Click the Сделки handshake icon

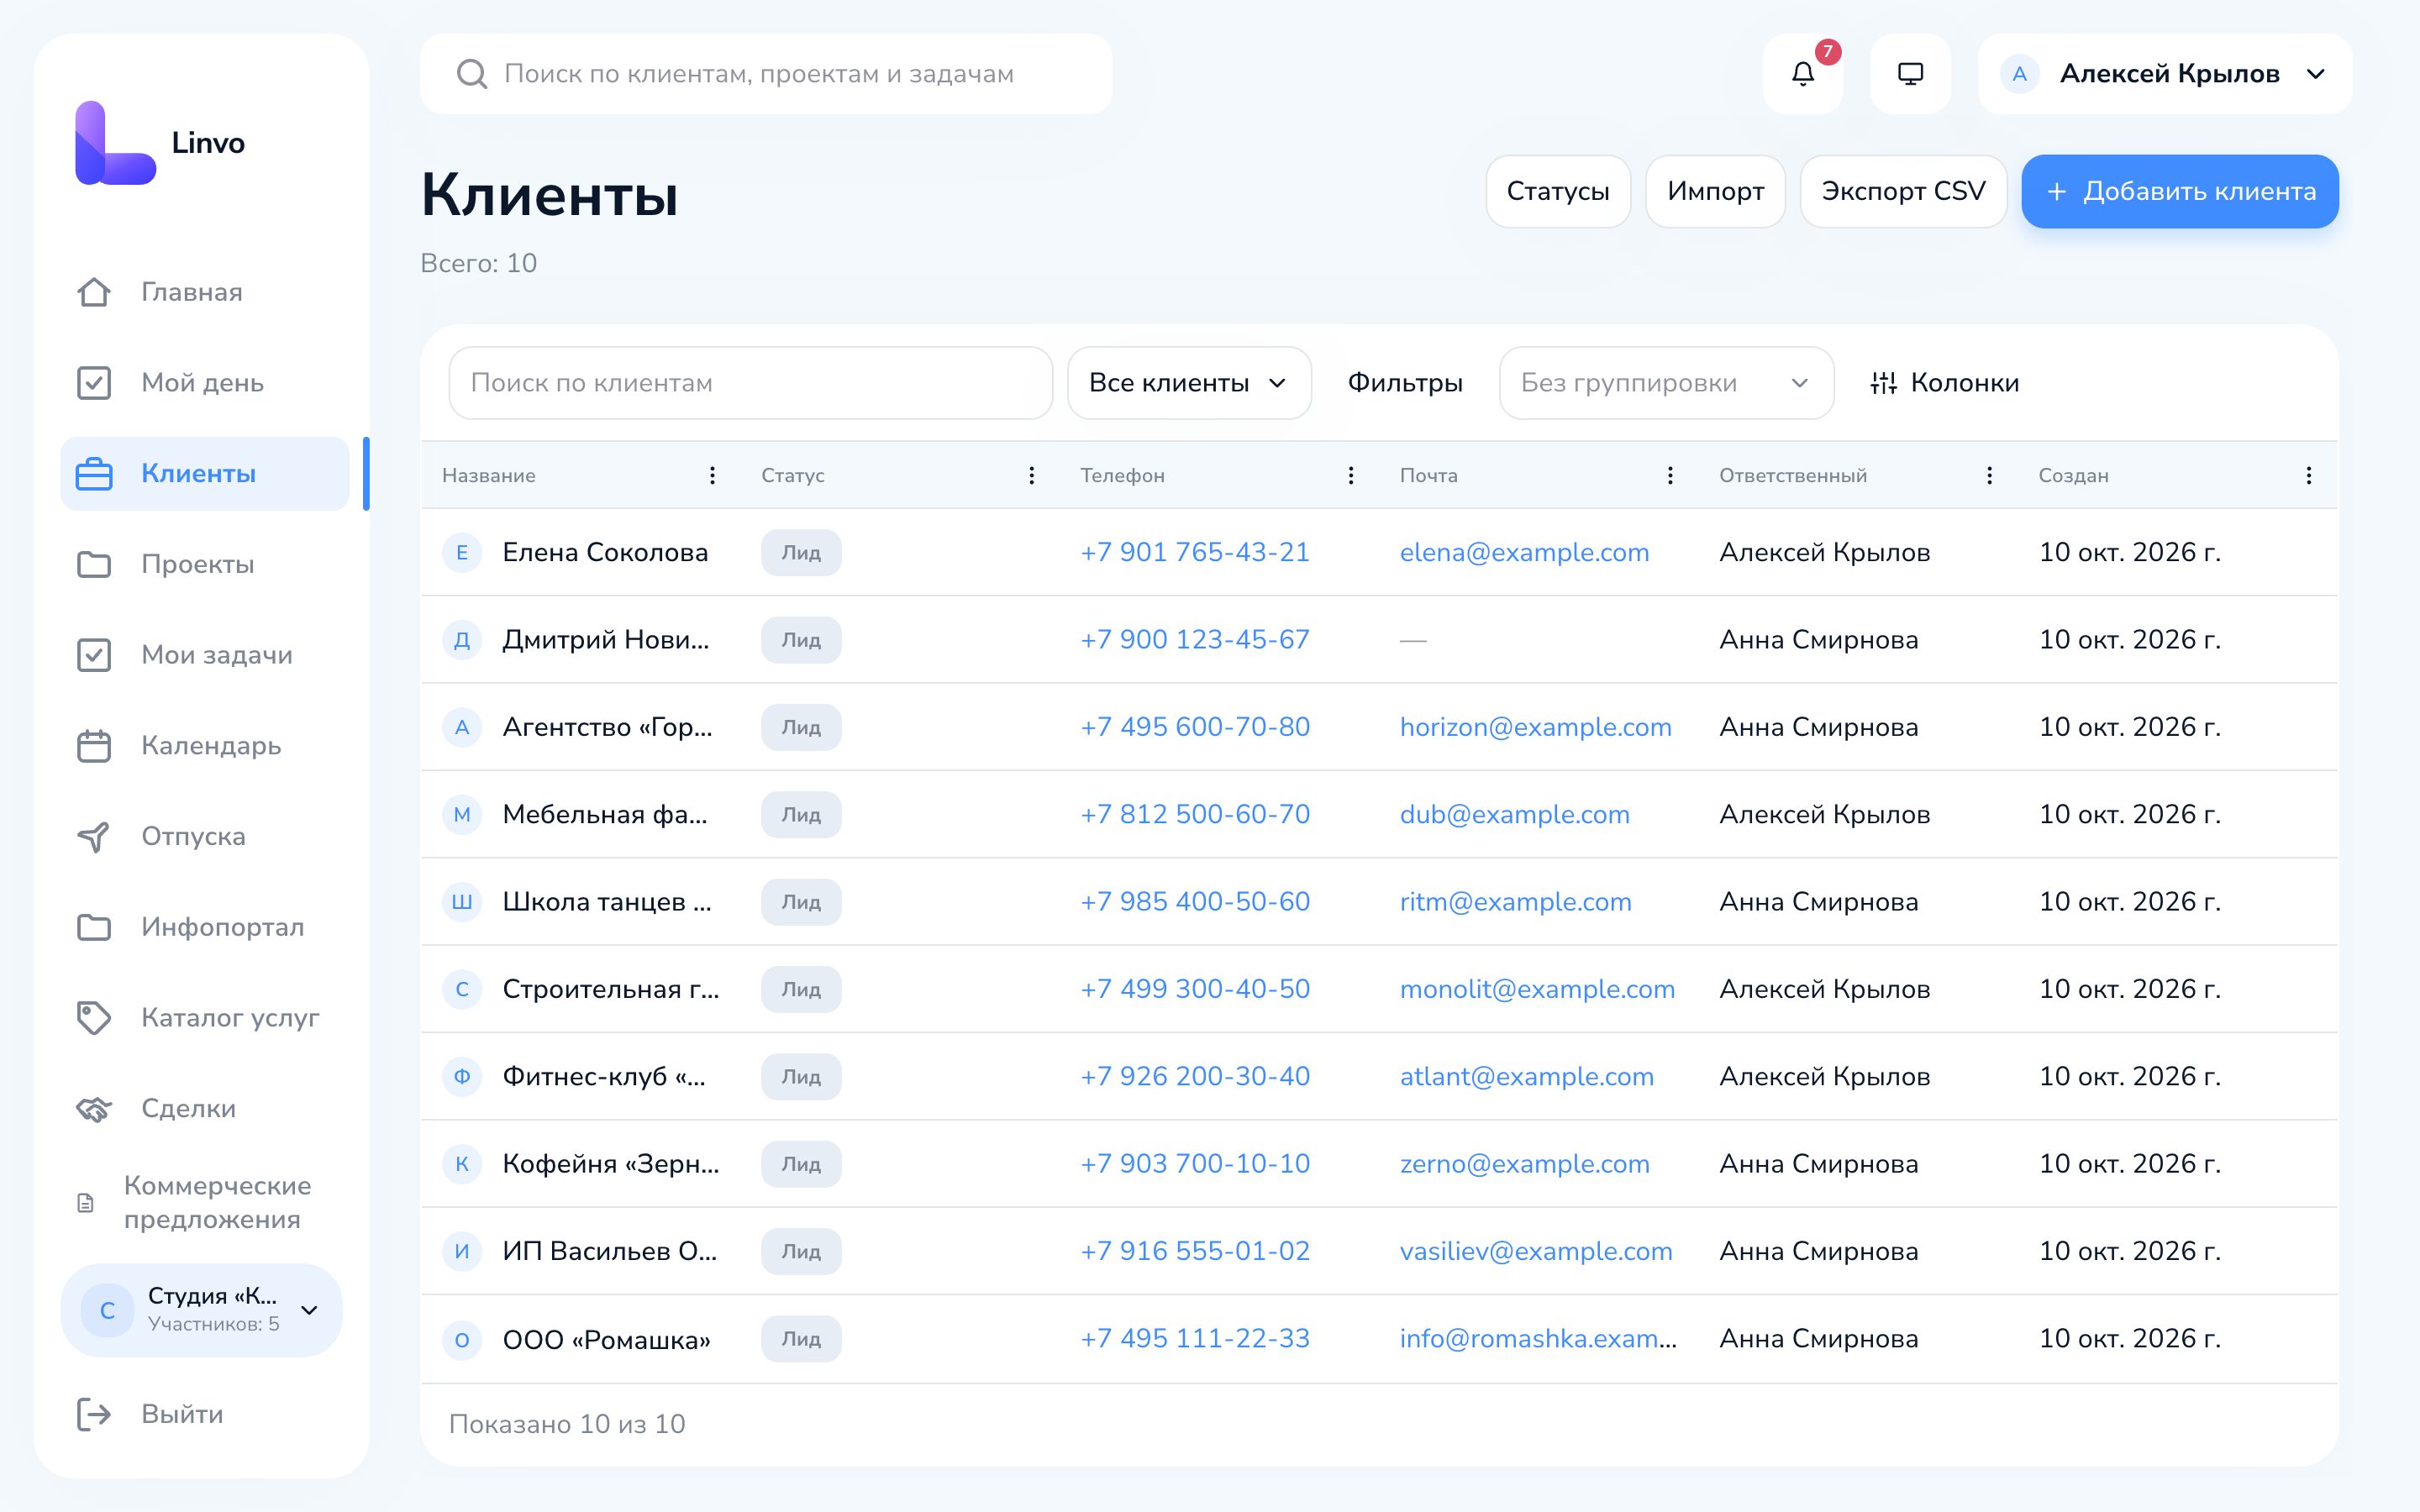[x=94, y=1109]
